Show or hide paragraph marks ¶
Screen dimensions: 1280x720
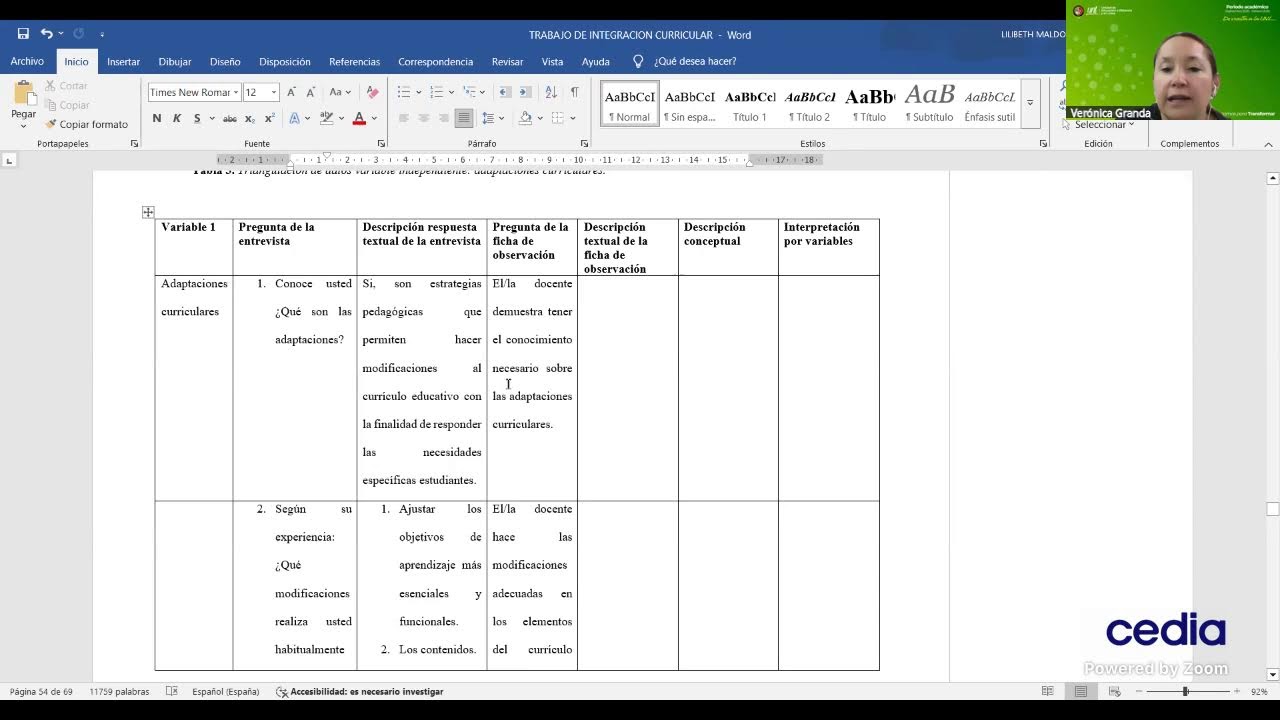[x=574, y=92]
